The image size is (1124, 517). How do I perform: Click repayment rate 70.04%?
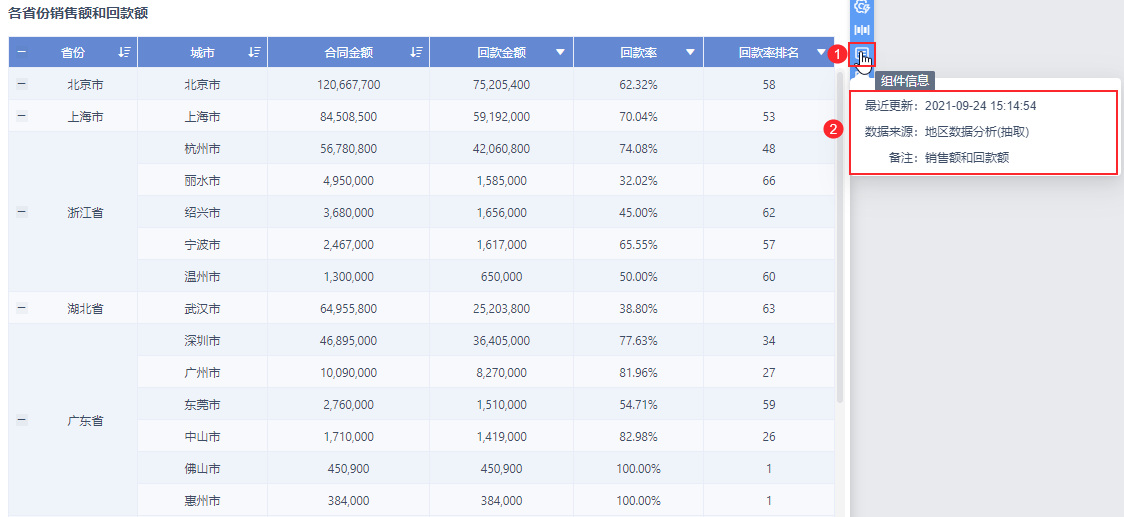(639, 116)
